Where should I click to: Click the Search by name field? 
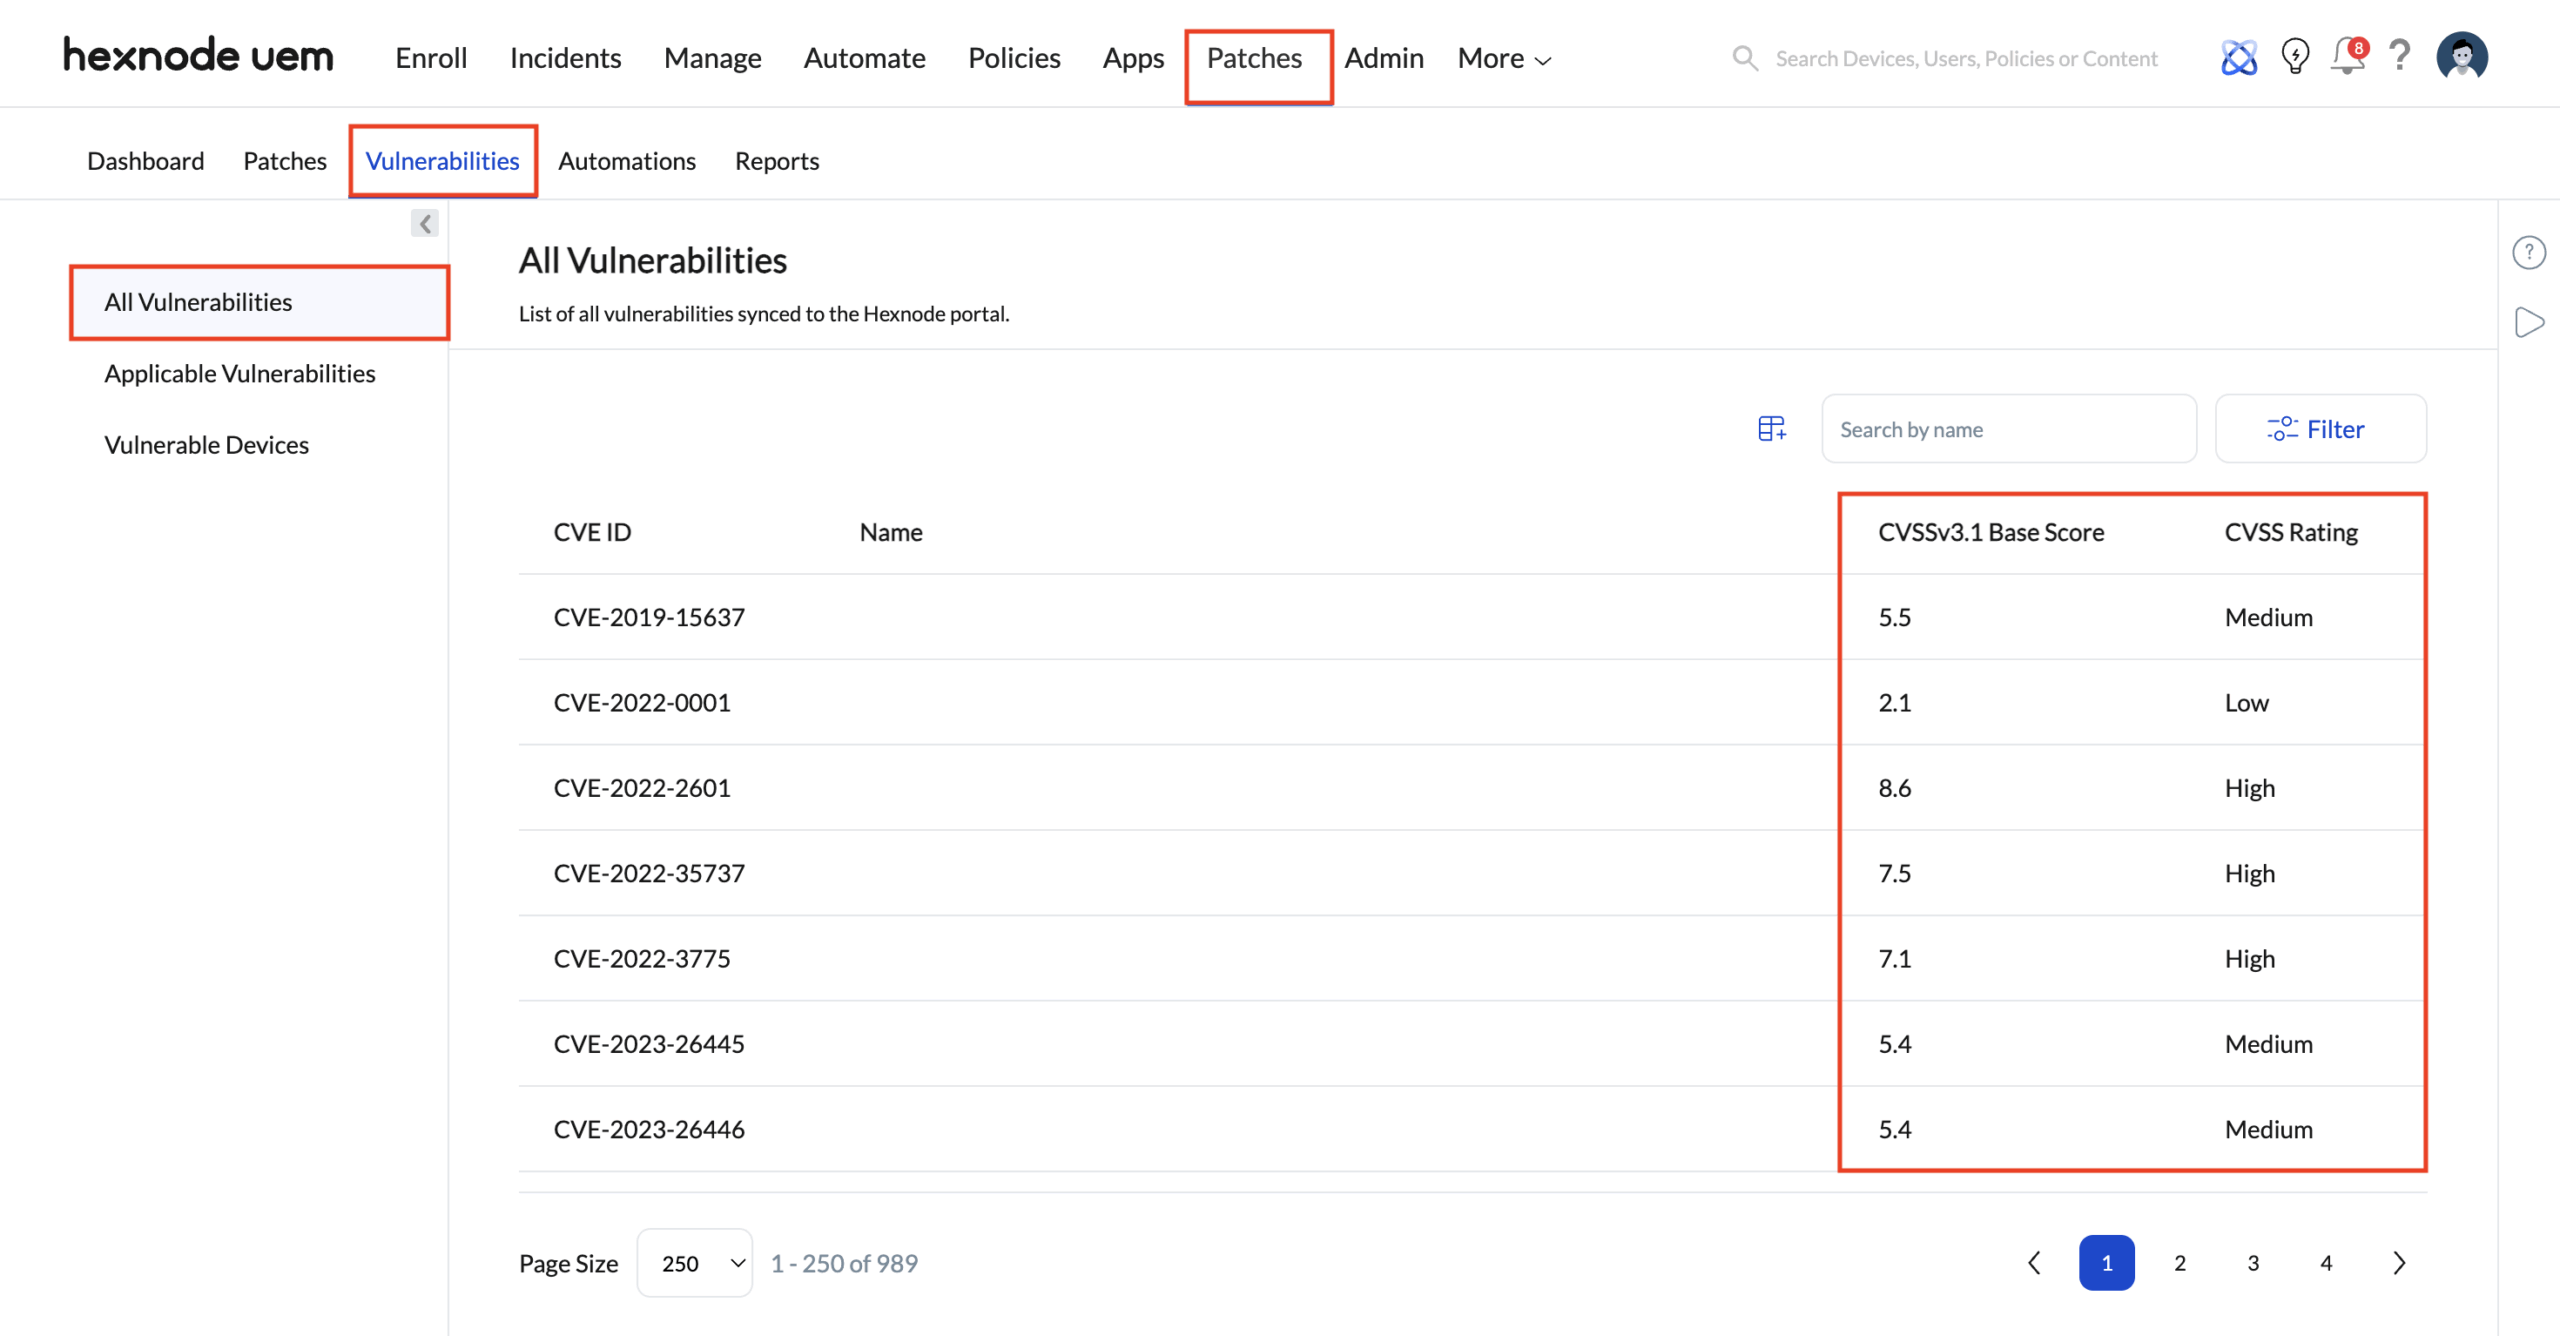click(x=2008, y=429)
